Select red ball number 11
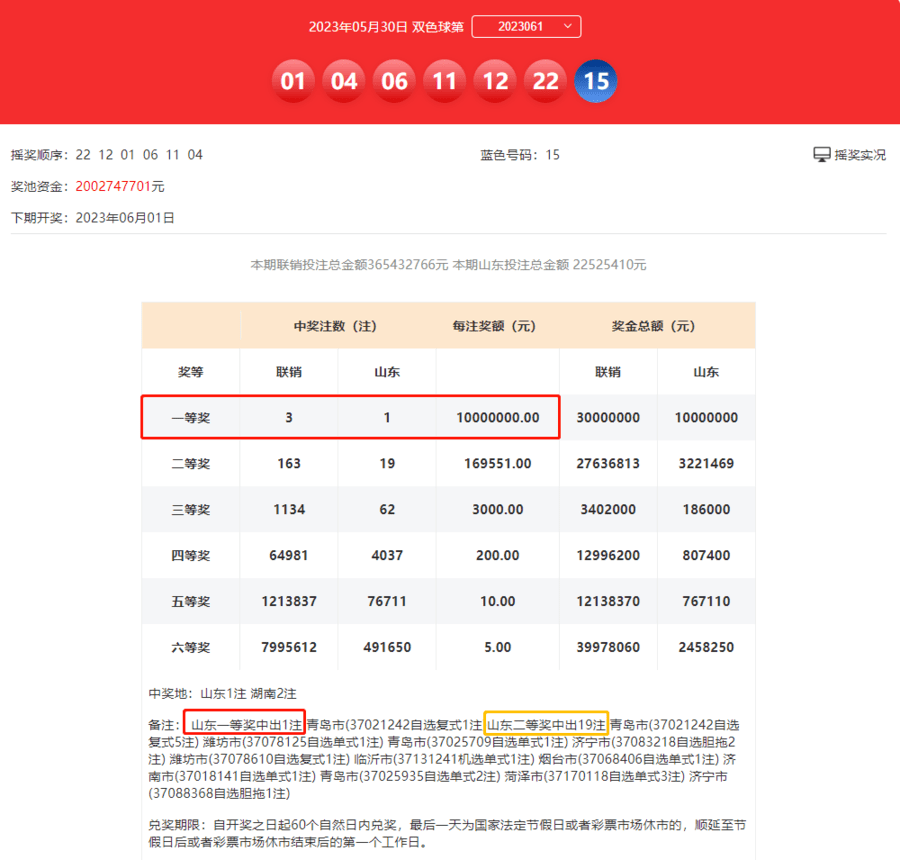Image resolution: width=900 pixels, height=860 pixels. [445, 81]
